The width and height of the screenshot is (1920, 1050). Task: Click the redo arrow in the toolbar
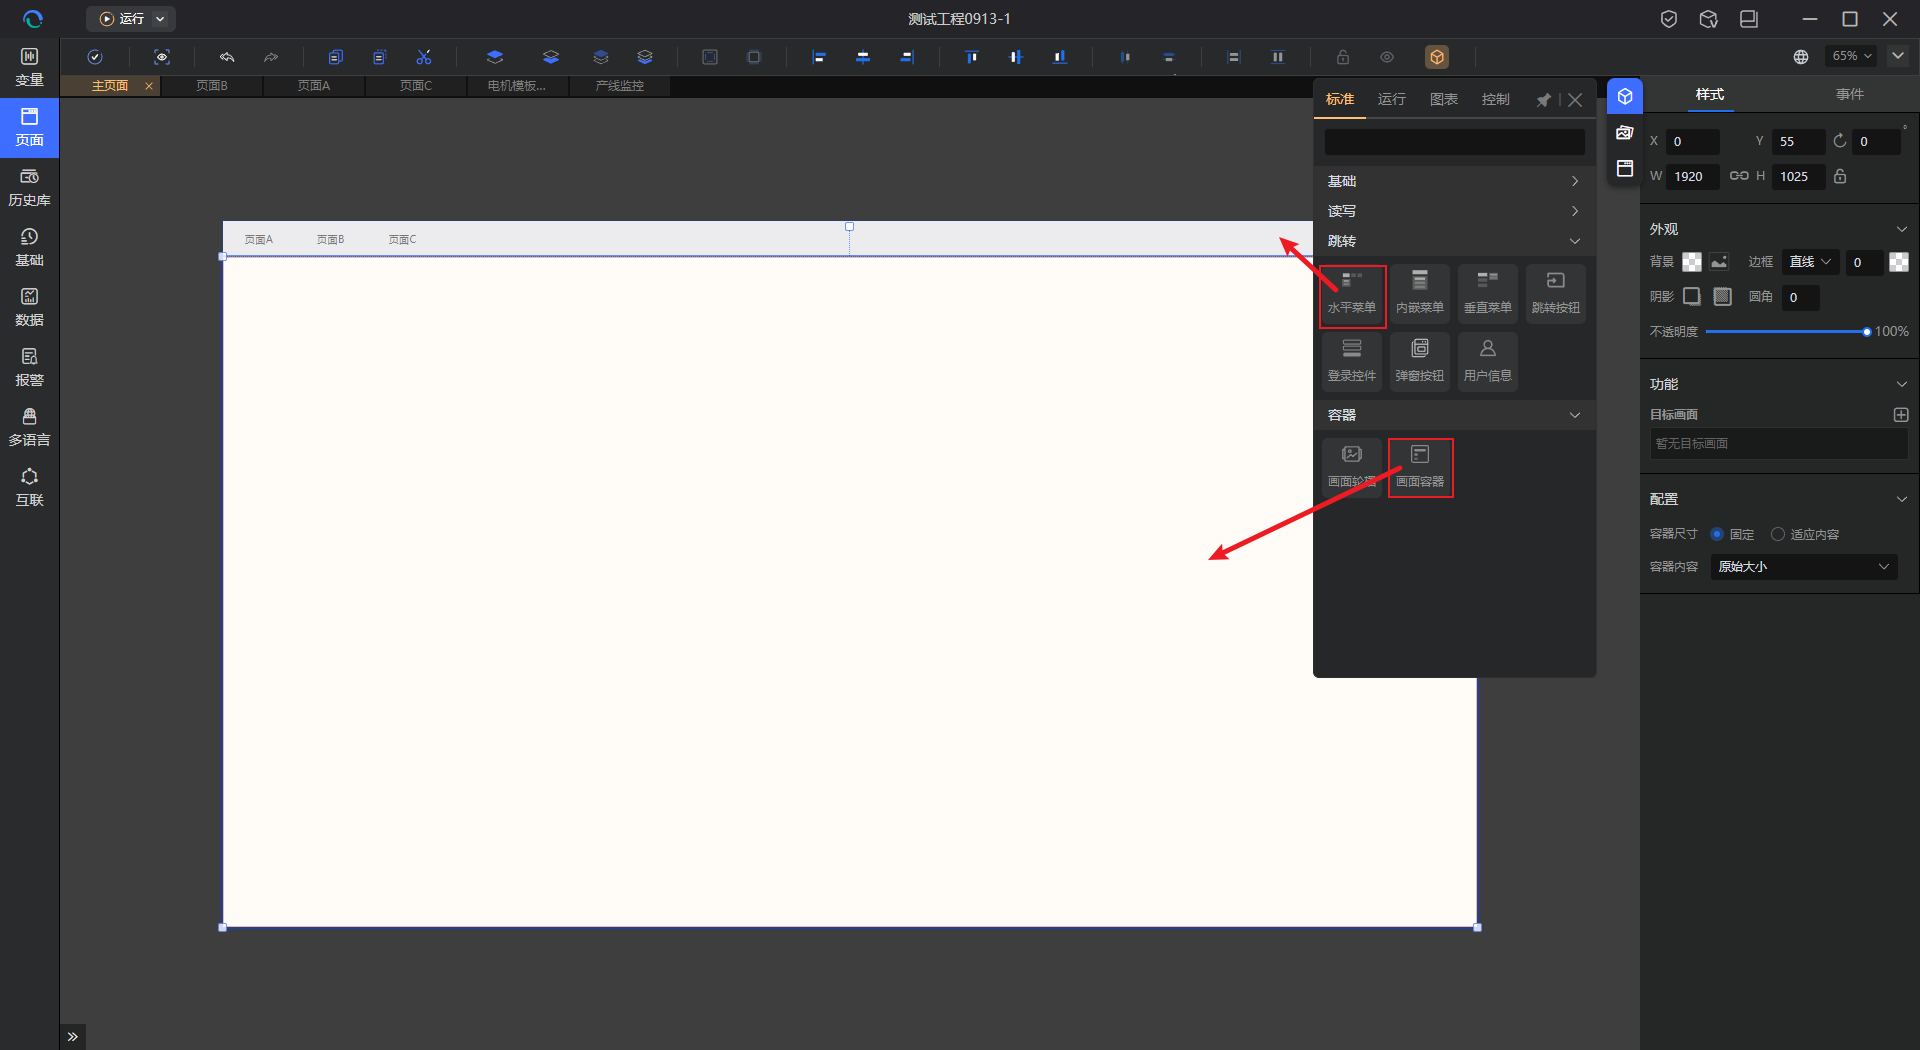pos(271,57)
